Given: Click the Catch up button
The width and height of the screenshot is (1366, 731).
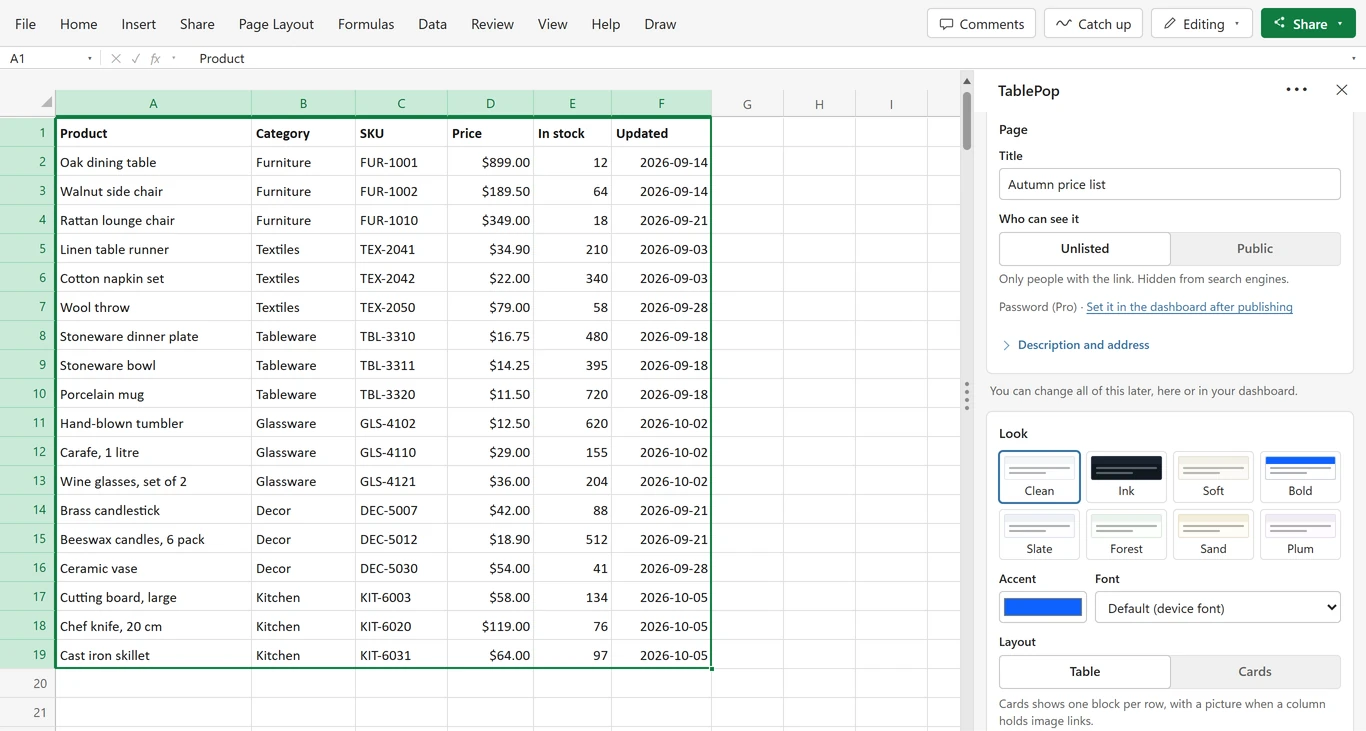Looking at the screenshot, I should [1094, 24].
